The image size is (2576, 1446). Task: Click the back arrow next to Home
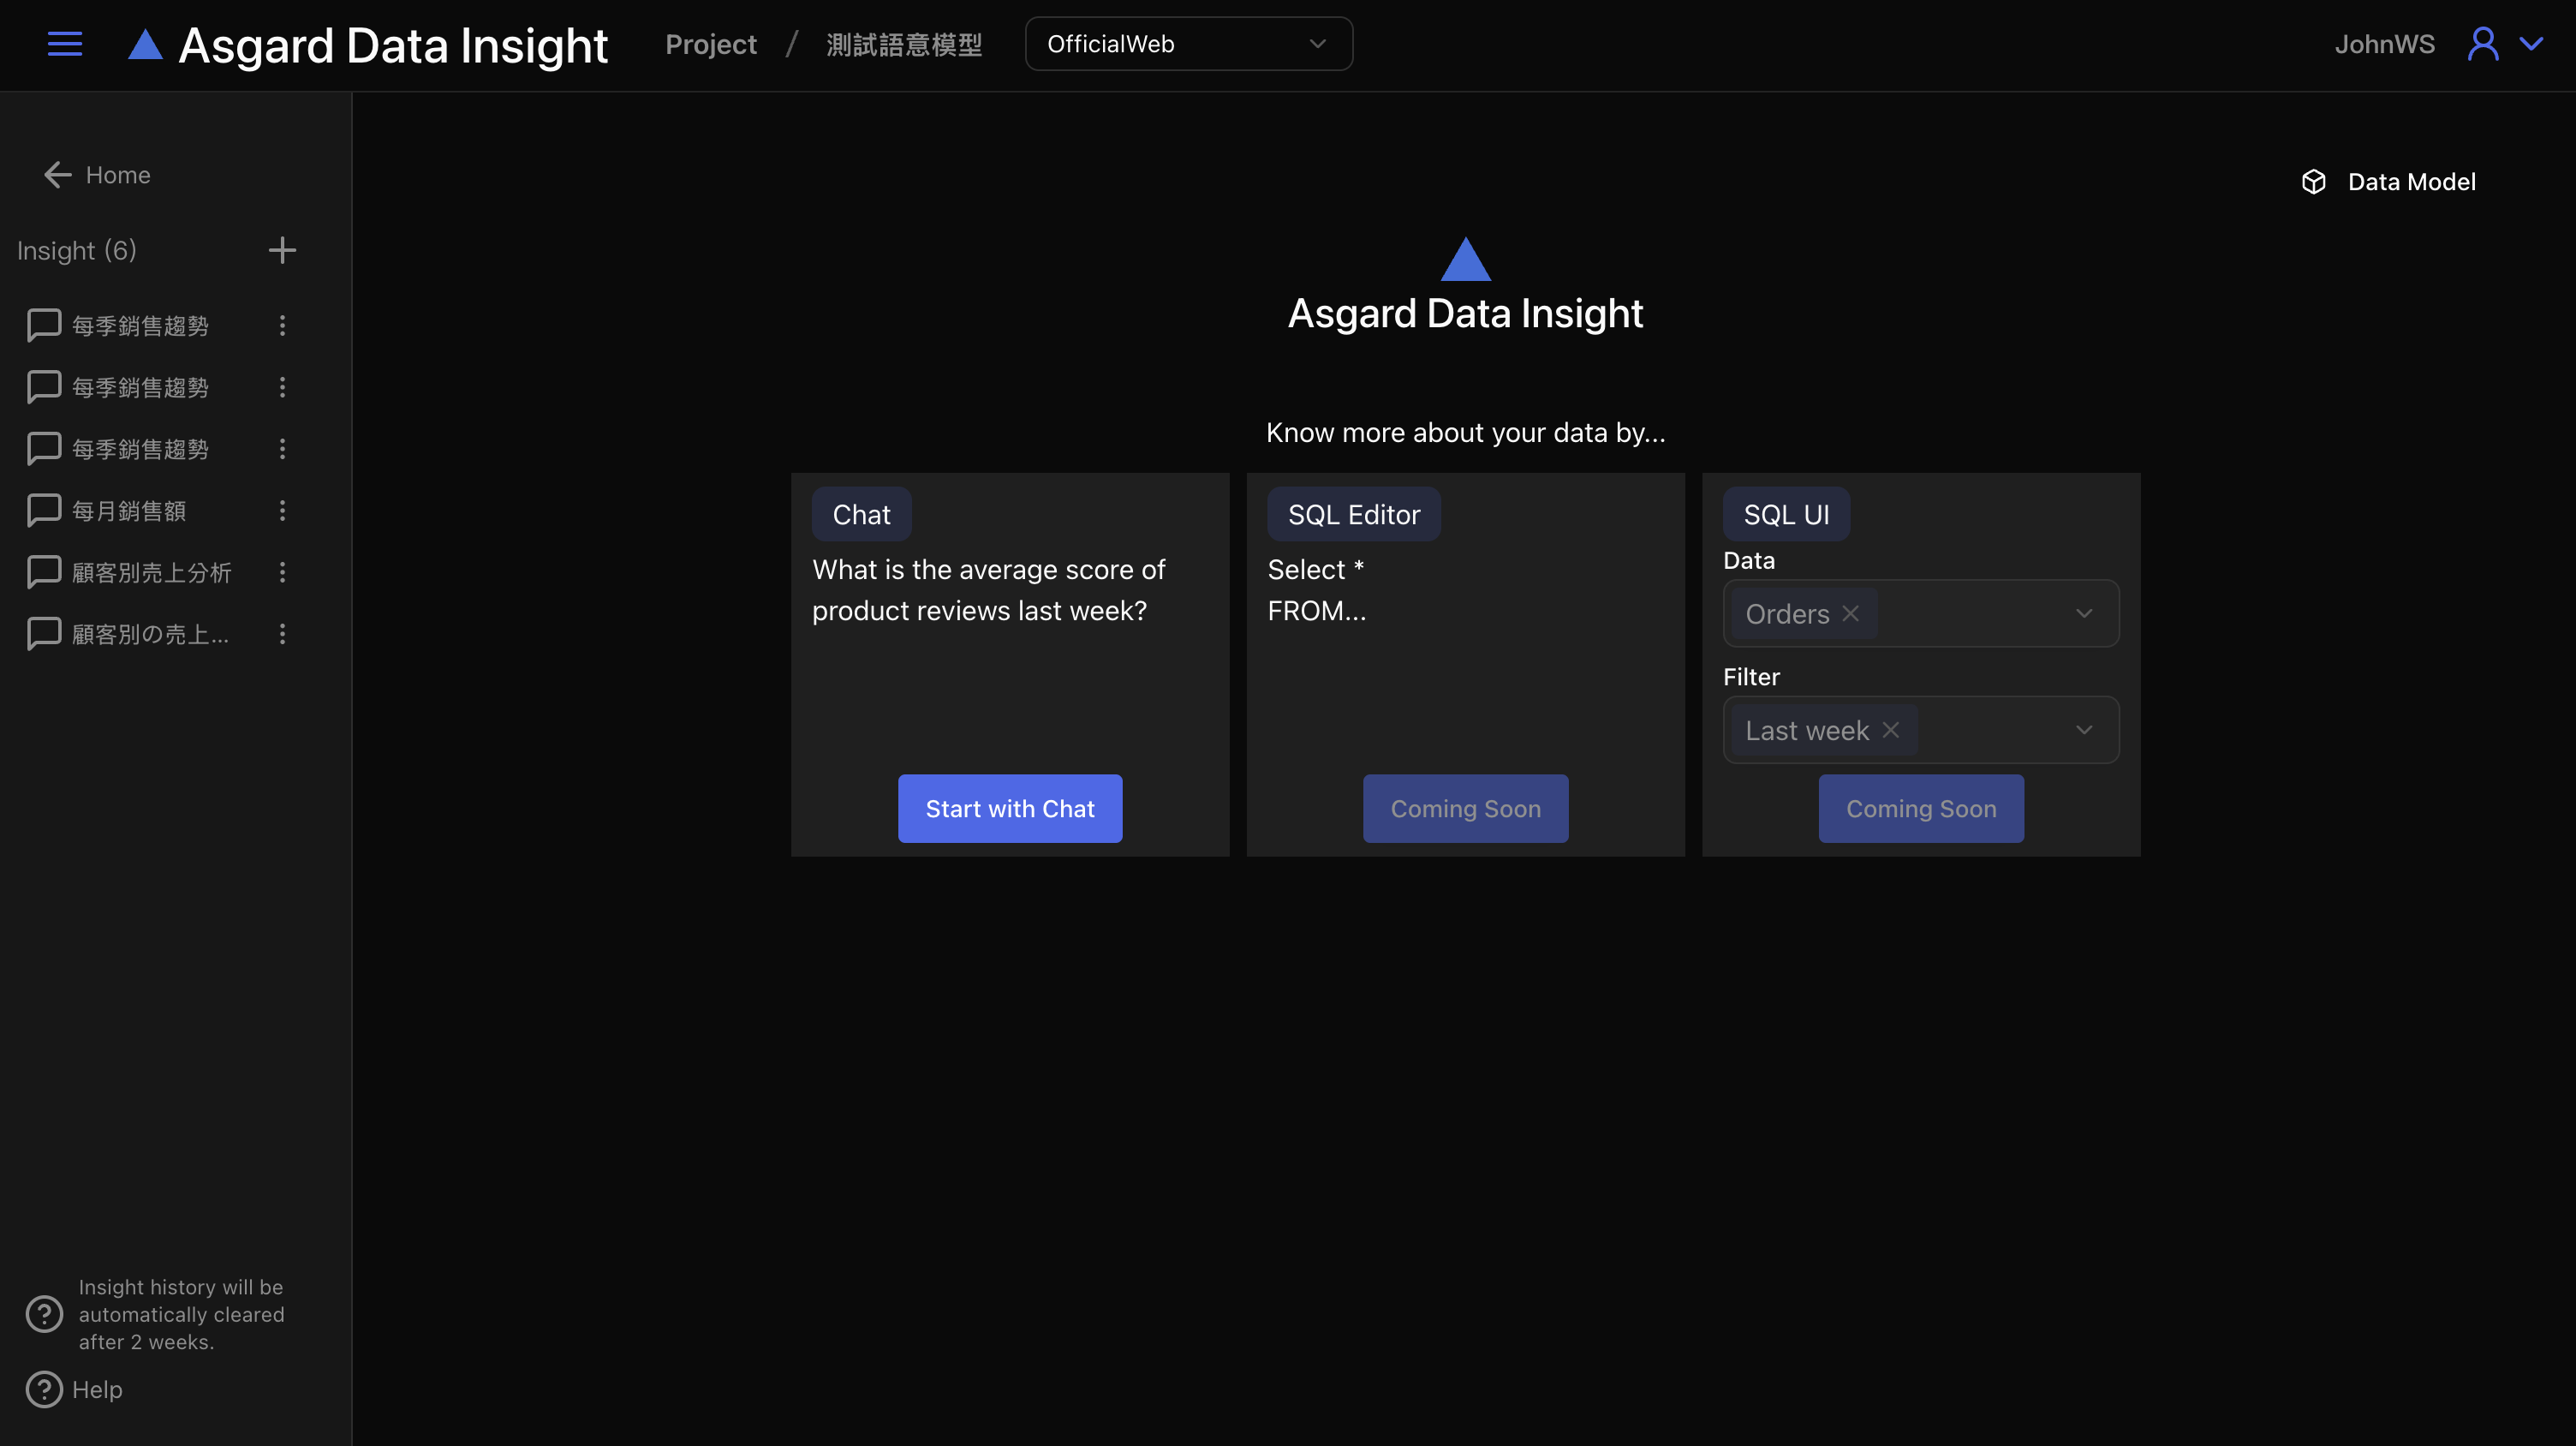point(57,175)
